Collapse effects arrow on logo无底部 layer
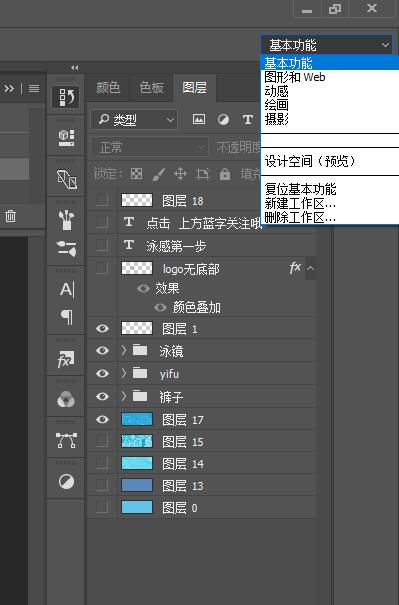The image size is (399, 605). click(310, 267)
